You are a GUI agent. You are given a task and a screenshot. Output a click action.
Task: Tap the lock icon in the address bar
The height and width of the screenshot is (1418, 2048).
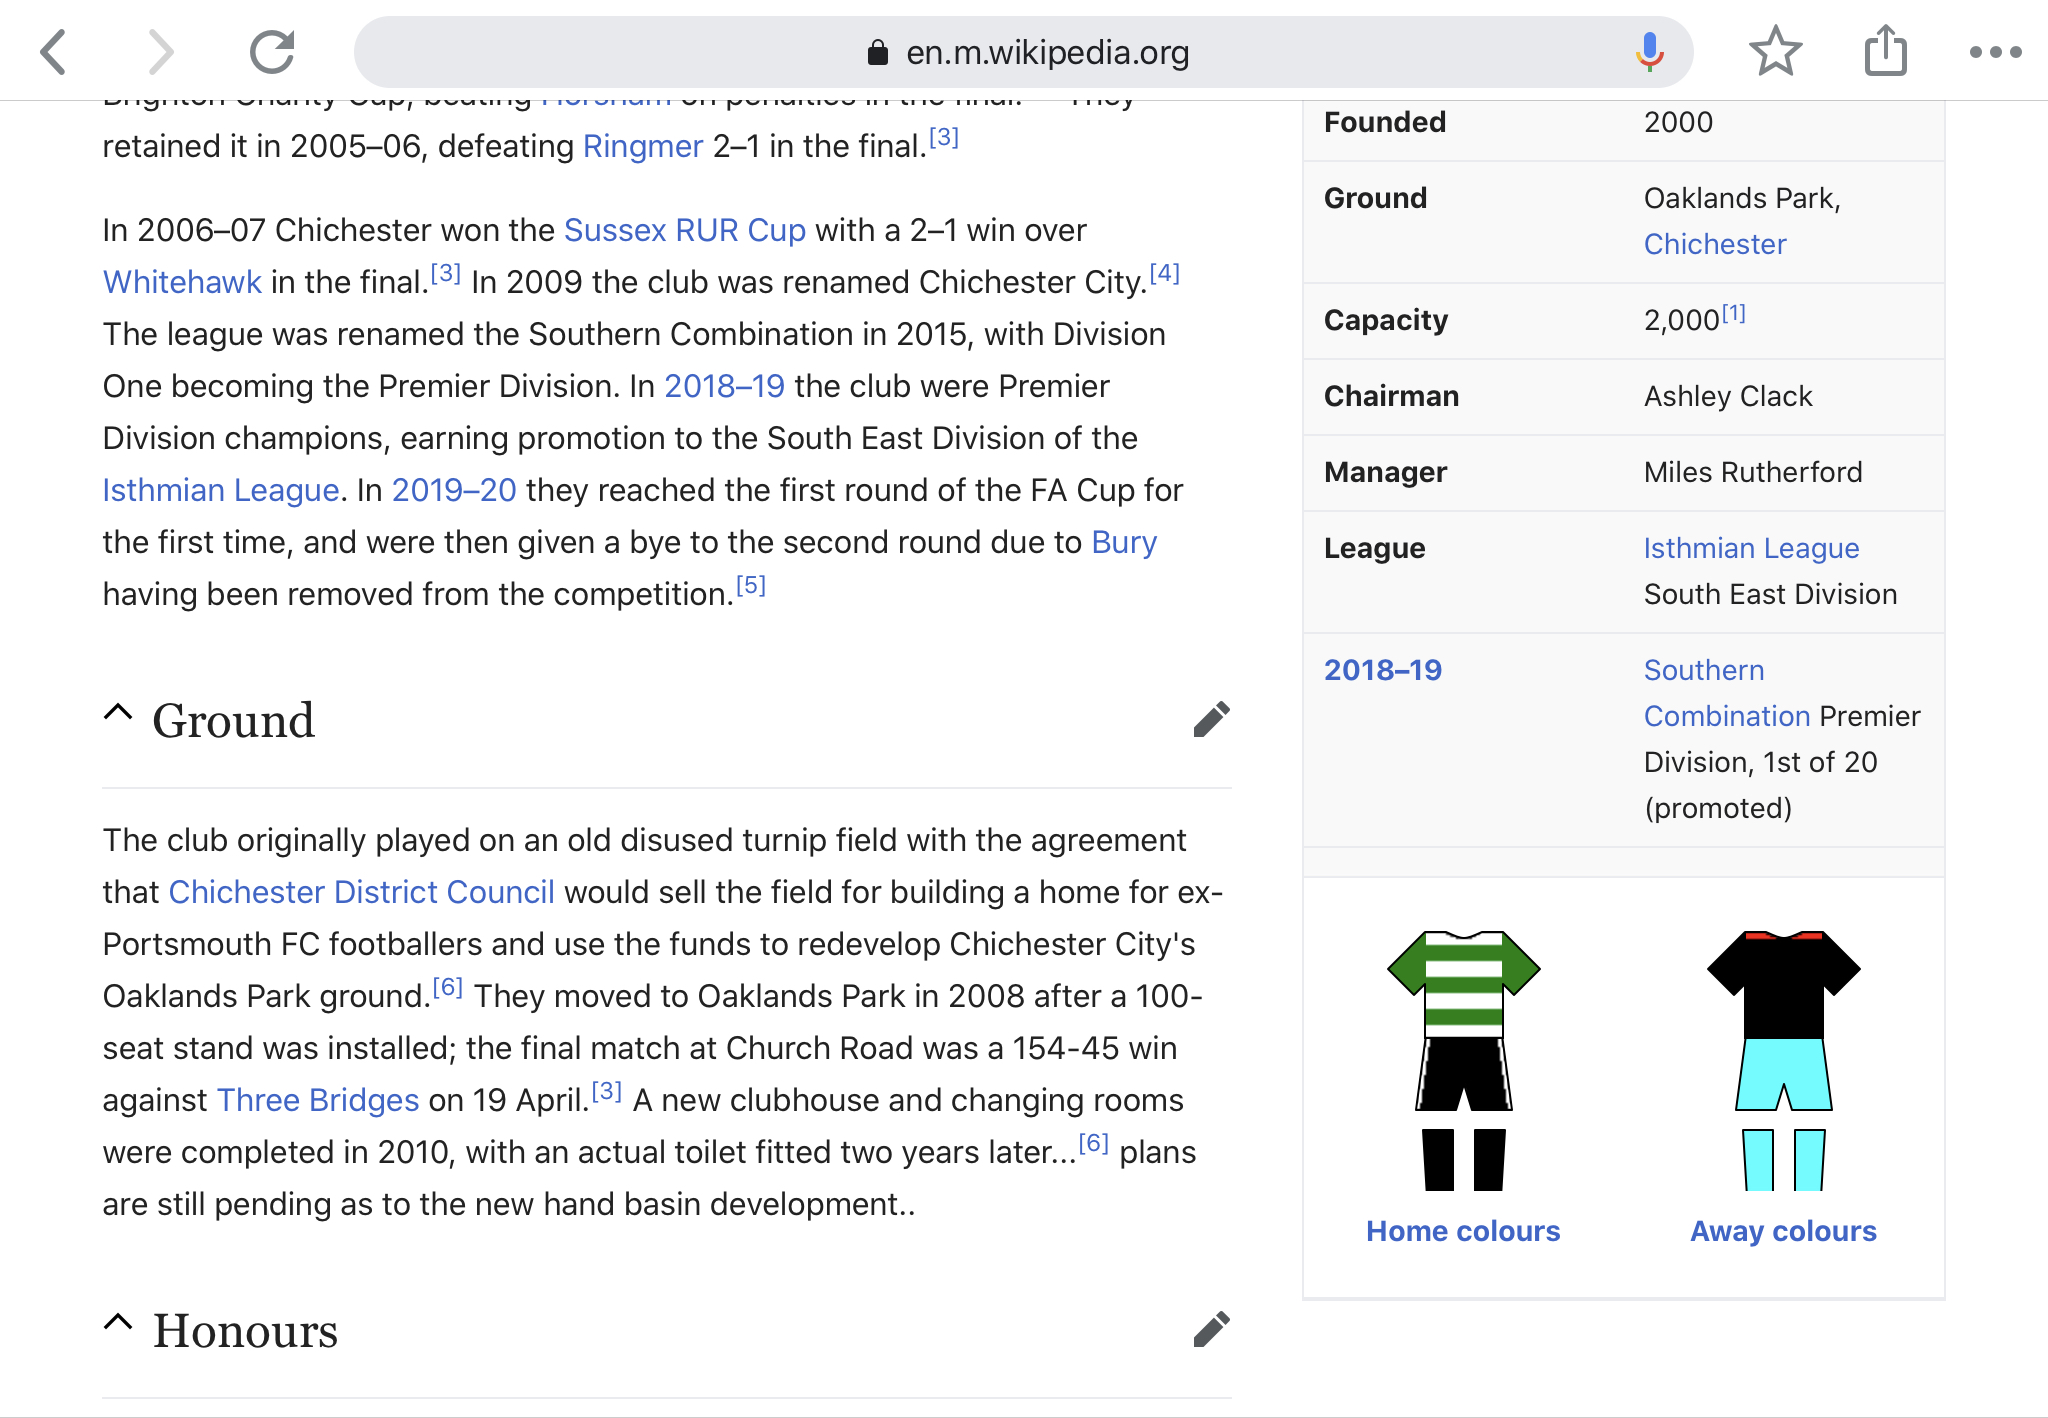point(878,52)
